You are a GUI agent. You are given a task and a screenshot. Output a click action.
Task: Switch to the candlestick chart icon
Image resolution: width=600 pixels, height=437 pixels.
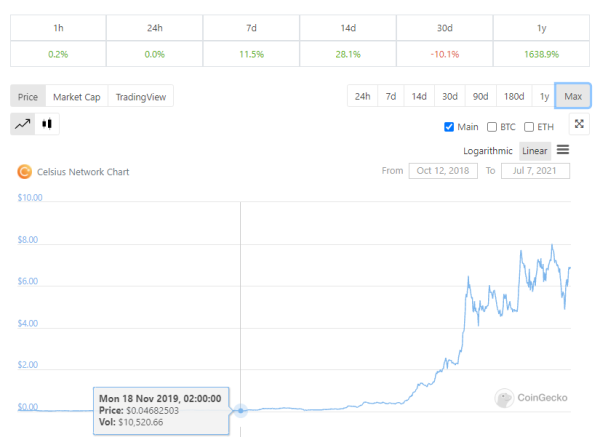[x=47, y=124]
